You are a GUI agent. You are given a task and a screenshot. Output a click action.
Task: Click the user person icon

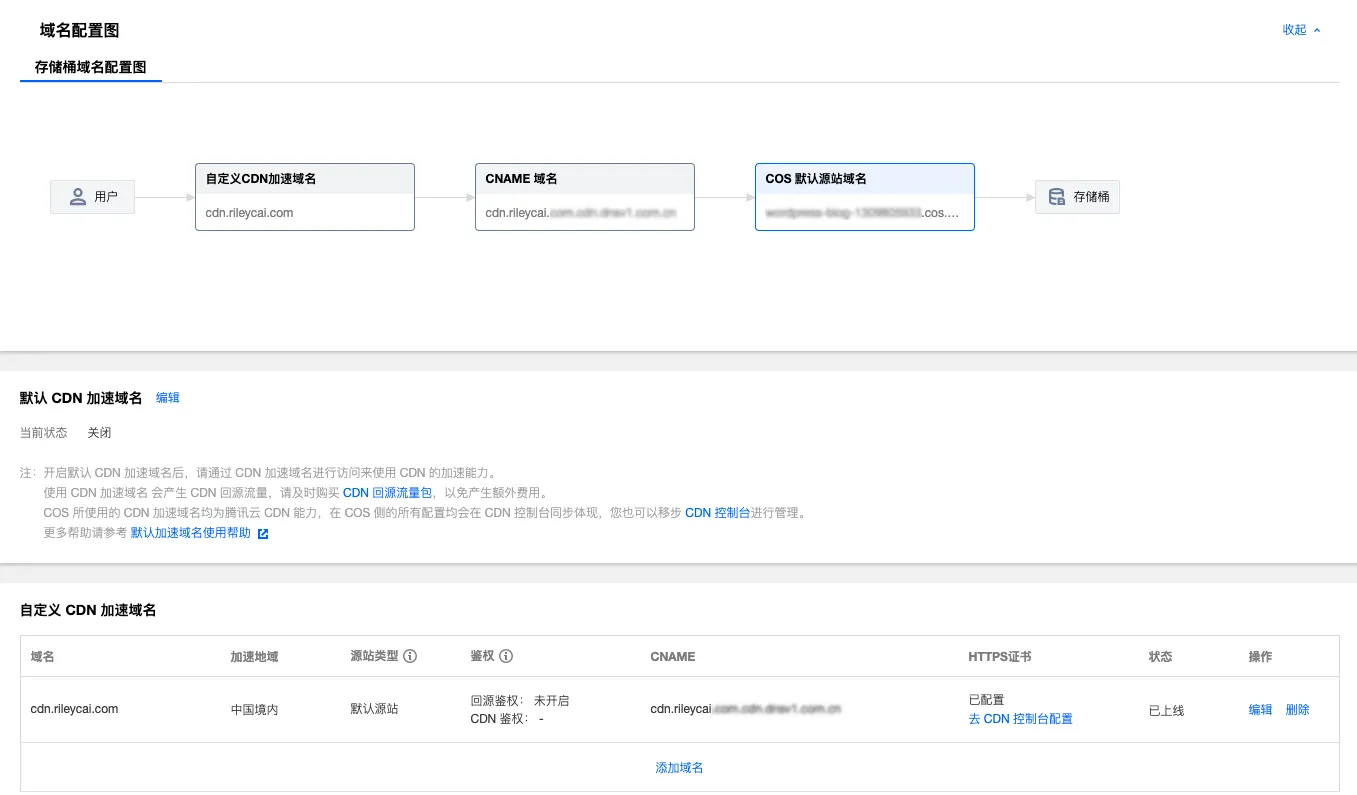(x=78, y=197)
